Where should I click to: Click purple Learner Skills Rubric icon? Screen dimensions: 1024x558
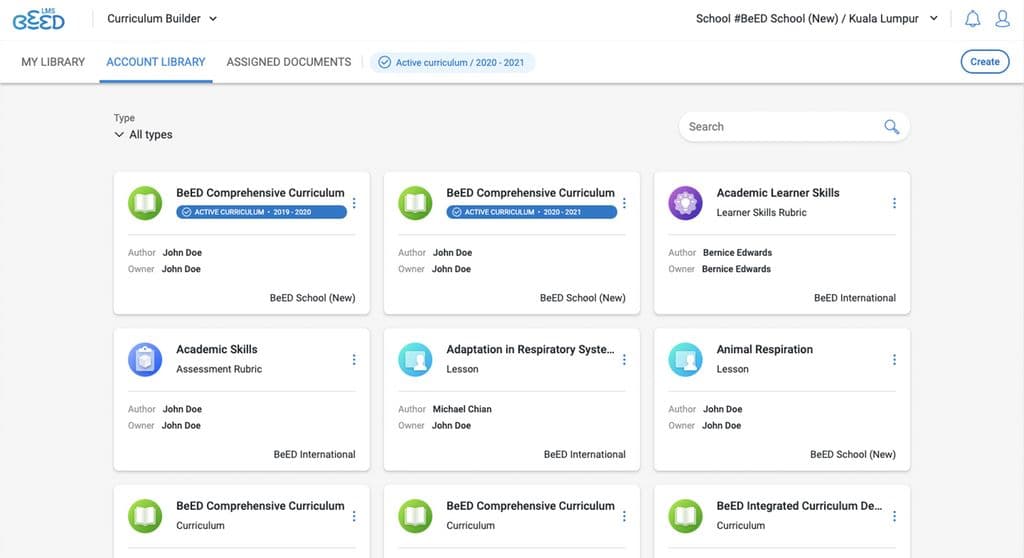coord(685,203)
